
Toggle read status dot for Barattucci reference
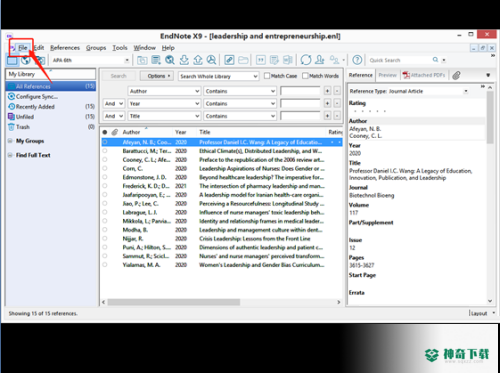pyautogui.click(x=105, y=151)
